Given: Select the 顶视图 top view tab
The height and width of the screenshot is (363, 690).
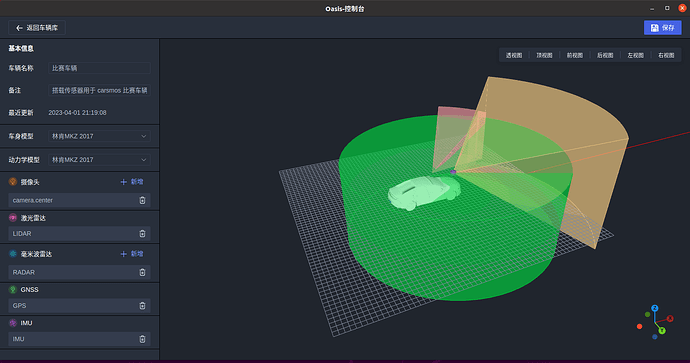Looking at the screenshot, I should tap(544, 55).
